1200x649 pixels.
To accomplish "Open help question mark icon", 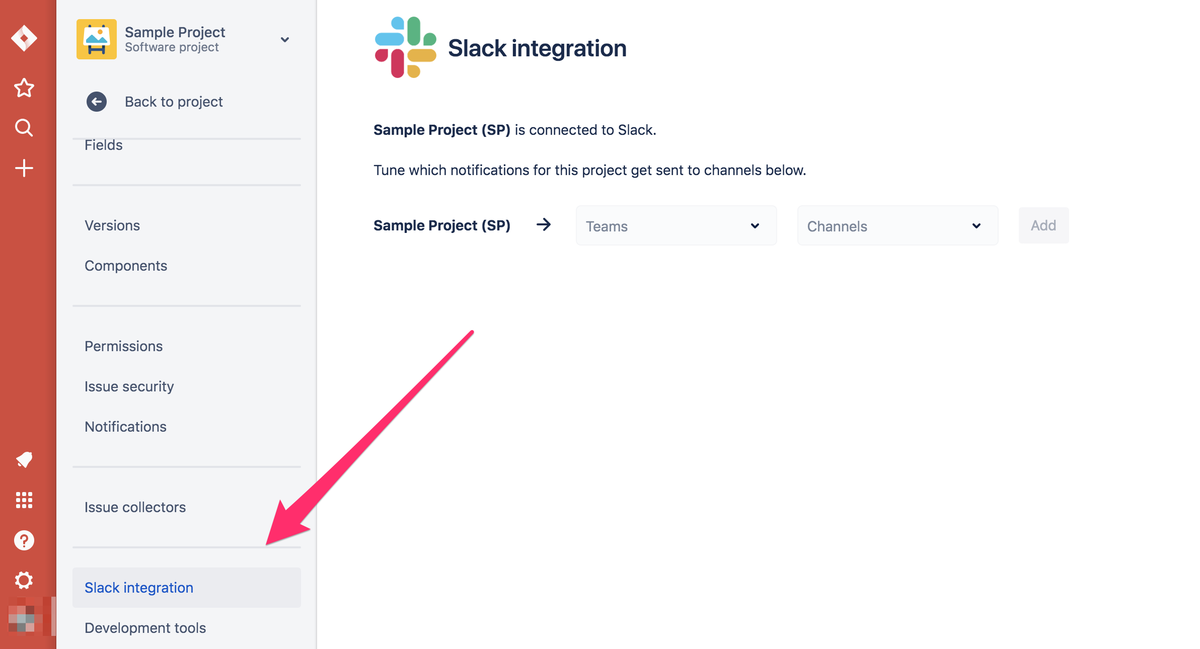I will point(24,540).
